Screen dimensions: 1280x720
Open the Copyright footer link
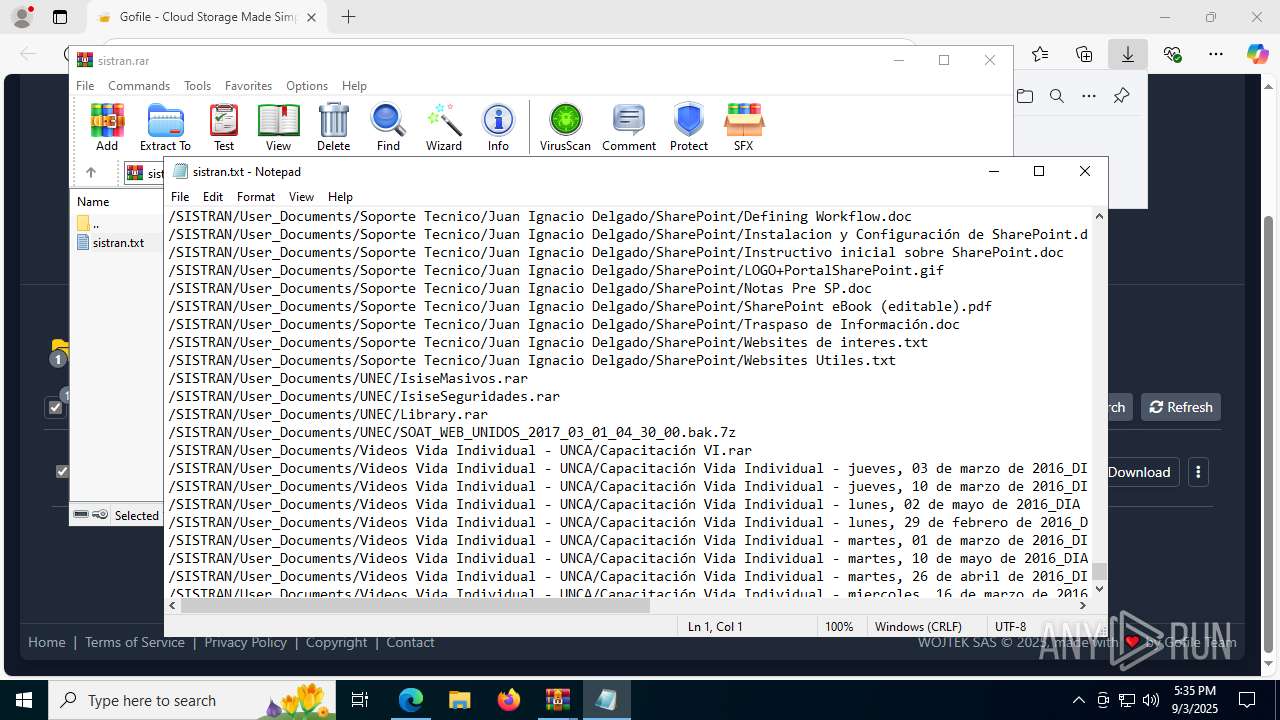pyautogui.click(x=337, y=642)
